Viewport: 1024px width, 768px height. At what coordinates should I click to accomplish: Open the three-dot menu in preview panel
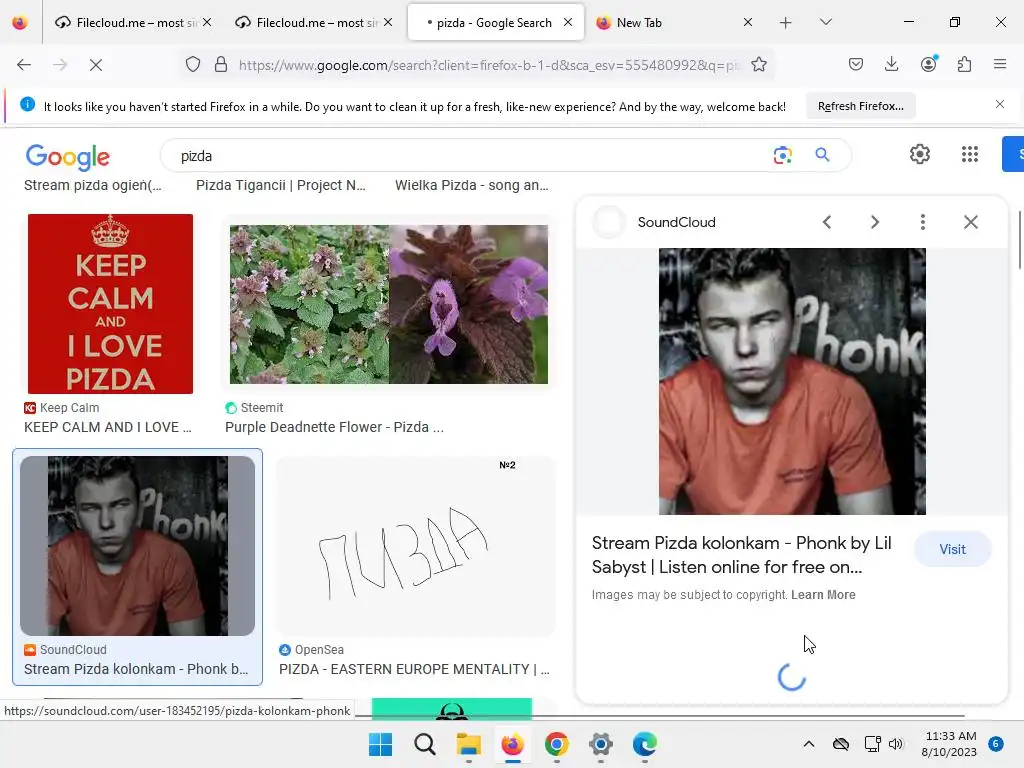(923, 222)
